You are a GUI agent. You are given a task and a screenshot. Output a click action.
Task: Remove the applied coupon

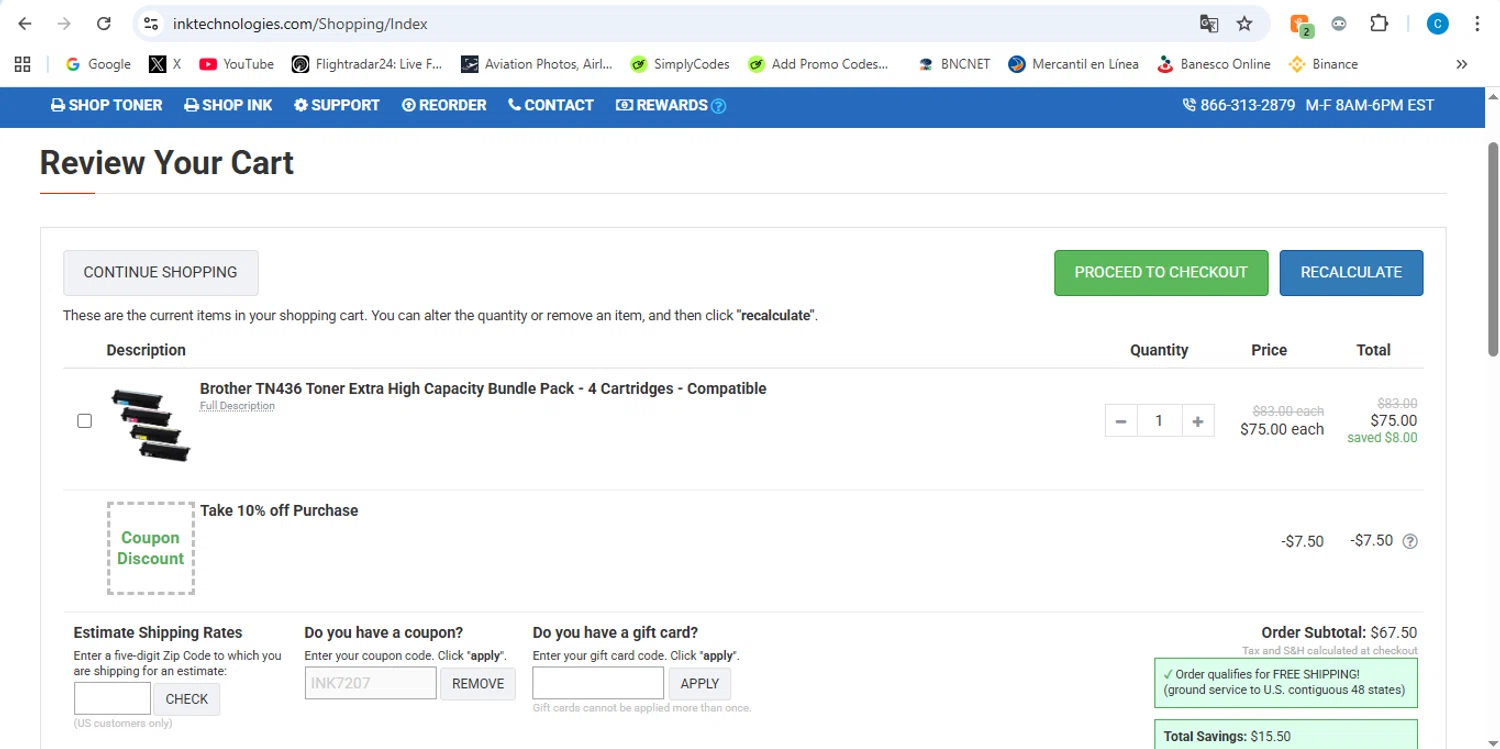pos(478,684)
